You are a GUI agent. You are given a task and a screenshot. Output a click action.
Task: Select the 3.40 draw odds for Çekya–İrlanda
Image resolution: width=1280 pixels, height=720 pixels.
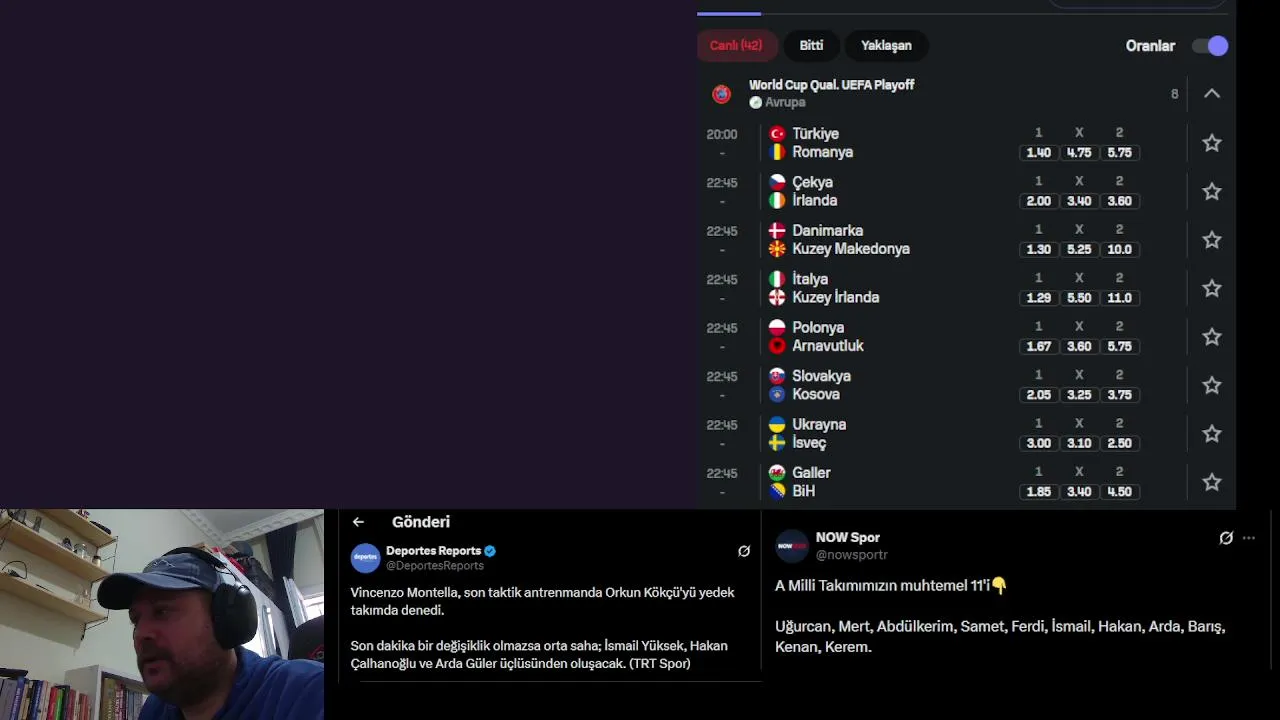pos(1079,201)
